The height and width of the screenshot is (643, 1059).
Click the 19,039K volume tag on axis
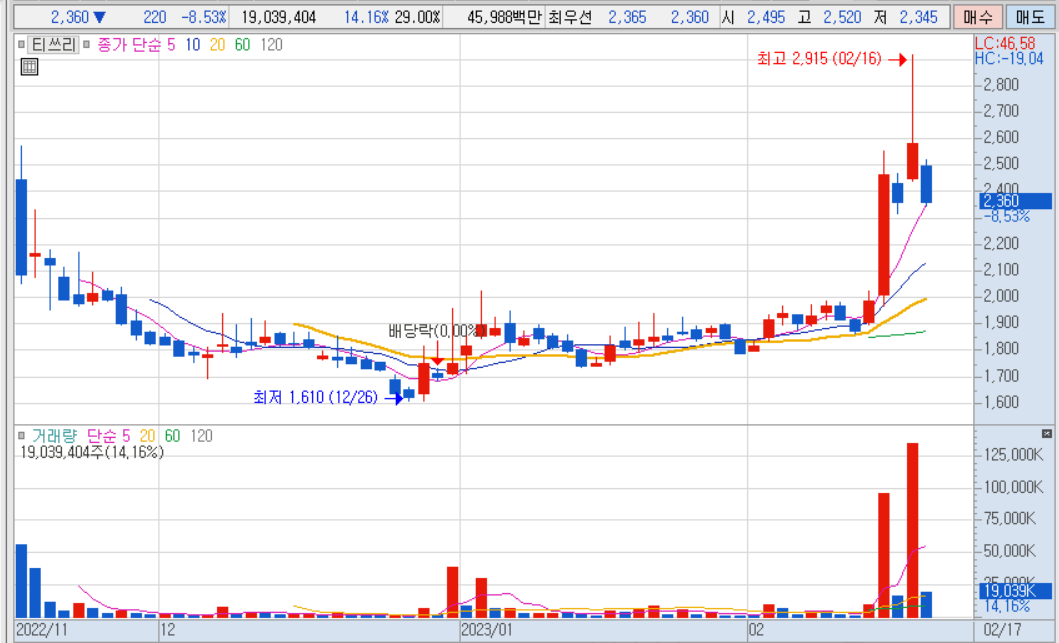point(1015,592)
